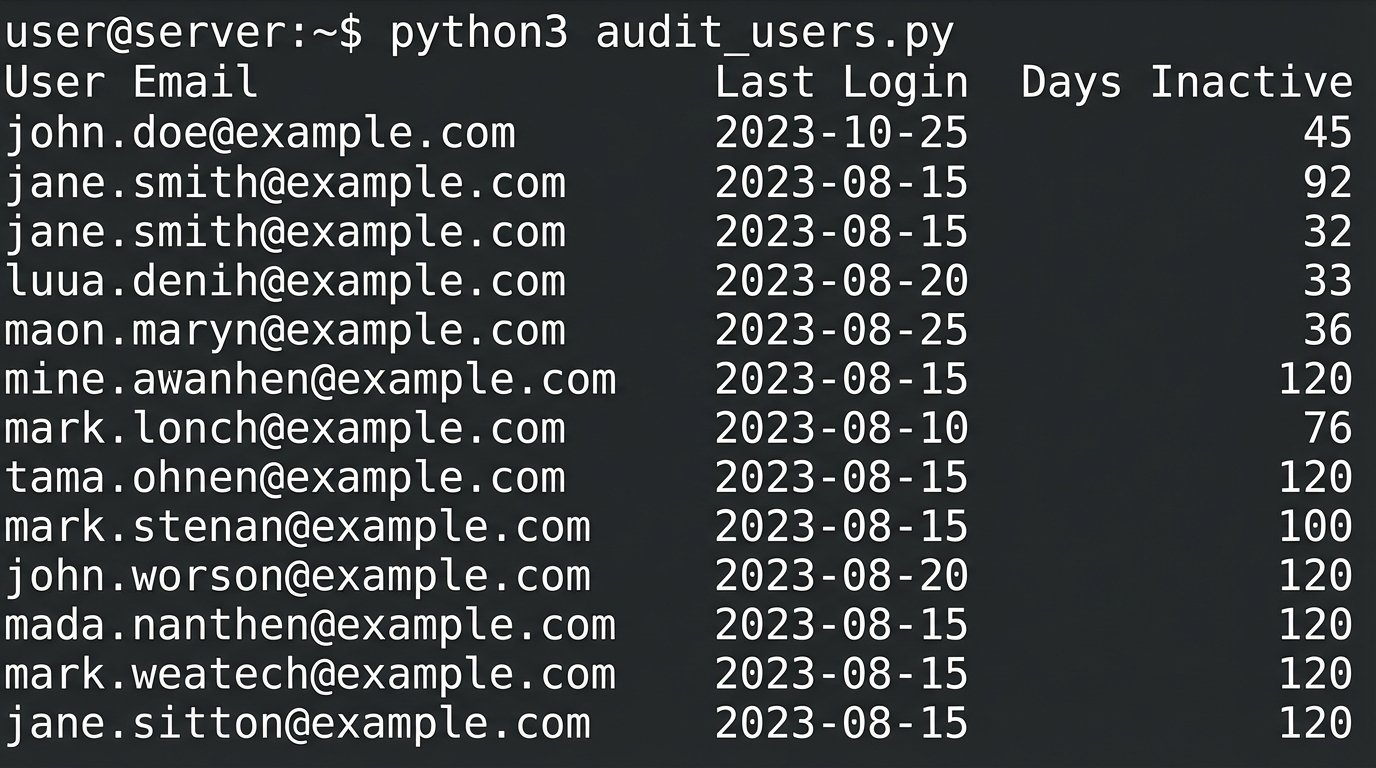The height and width of the screenshot is (768, 1376).
Task: Click the 2023-10-25 last login date
Action: pos(841,133)
